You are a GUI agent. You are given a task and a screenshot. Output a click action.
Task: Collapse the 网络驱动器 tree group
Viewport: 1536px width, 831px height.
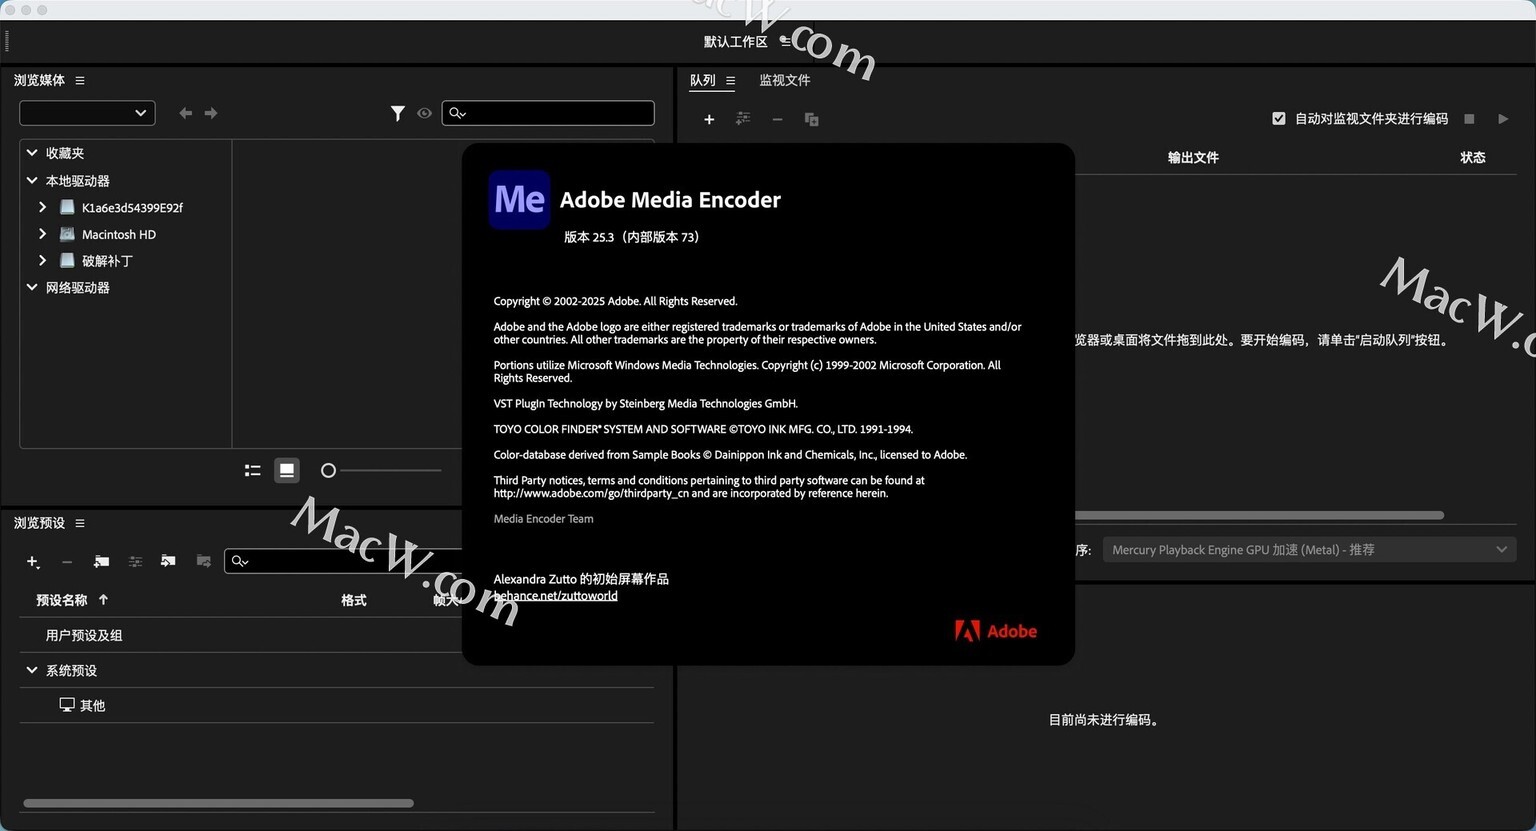pos(32,287)
